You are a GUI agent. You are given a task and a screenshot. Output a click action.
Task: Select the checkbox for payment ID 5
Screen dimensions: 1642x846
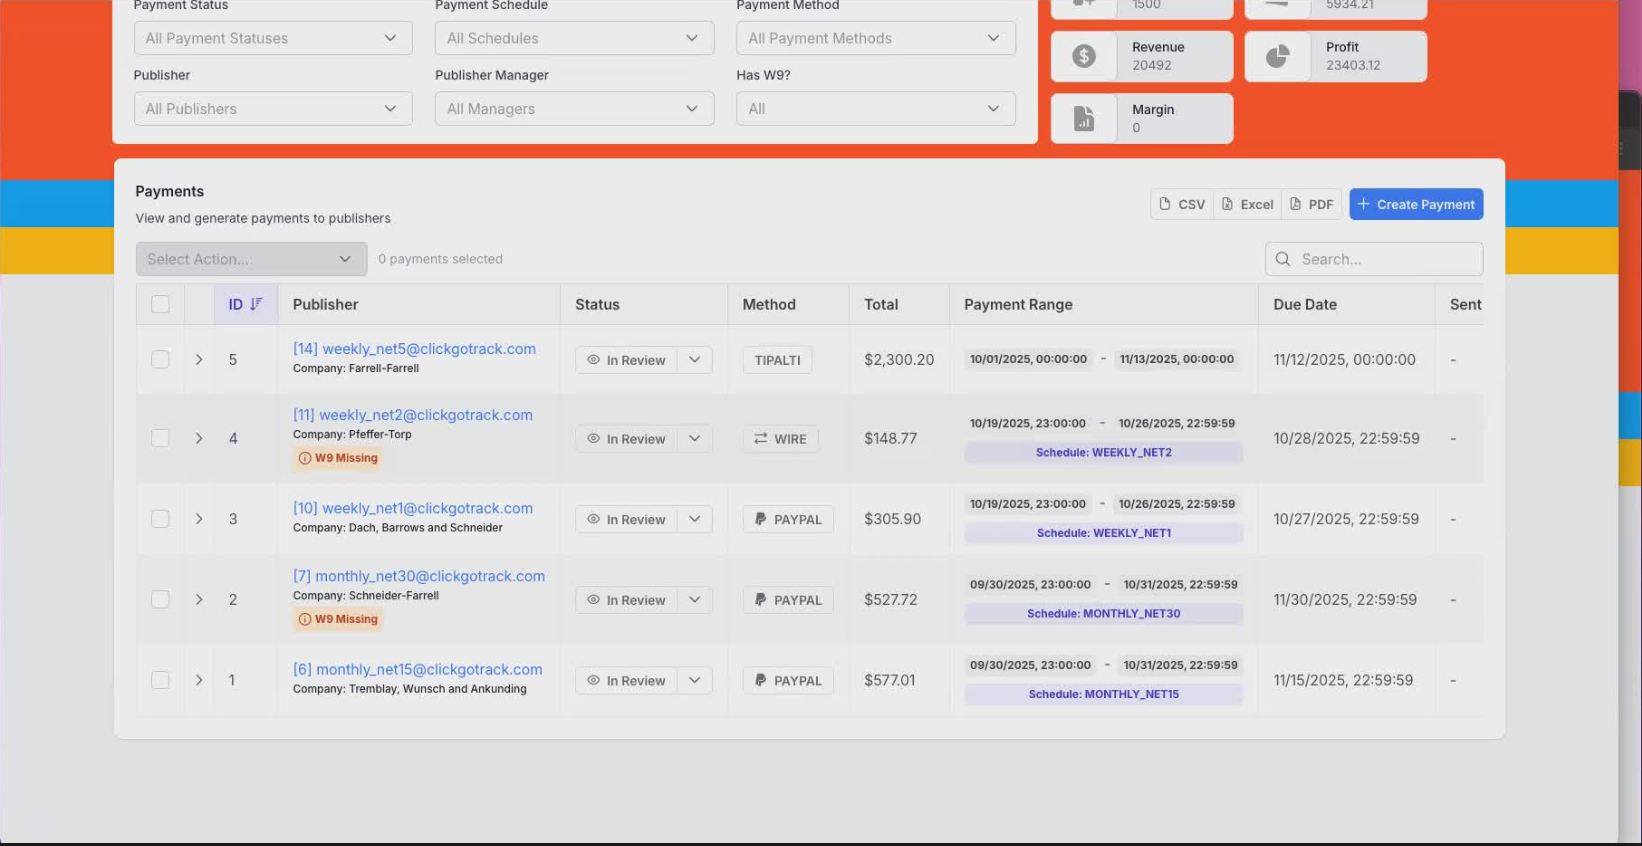pyautogui.click(x=160, y=359)
